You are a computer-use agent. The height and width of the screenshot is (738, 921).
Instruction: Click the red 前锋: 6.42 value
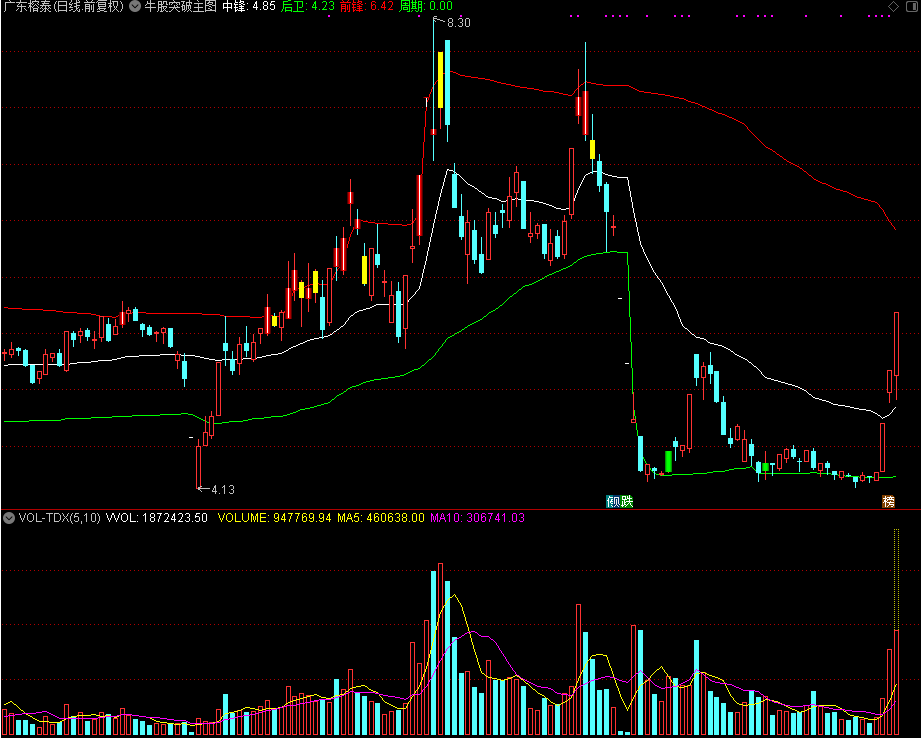click(x=367, y=7)
